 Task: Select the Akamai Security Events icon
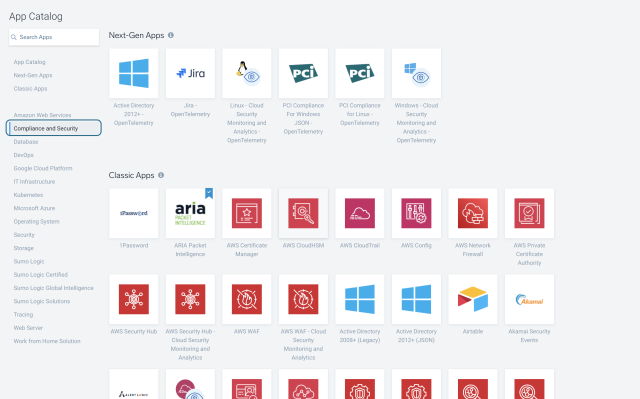click(529, 299)
